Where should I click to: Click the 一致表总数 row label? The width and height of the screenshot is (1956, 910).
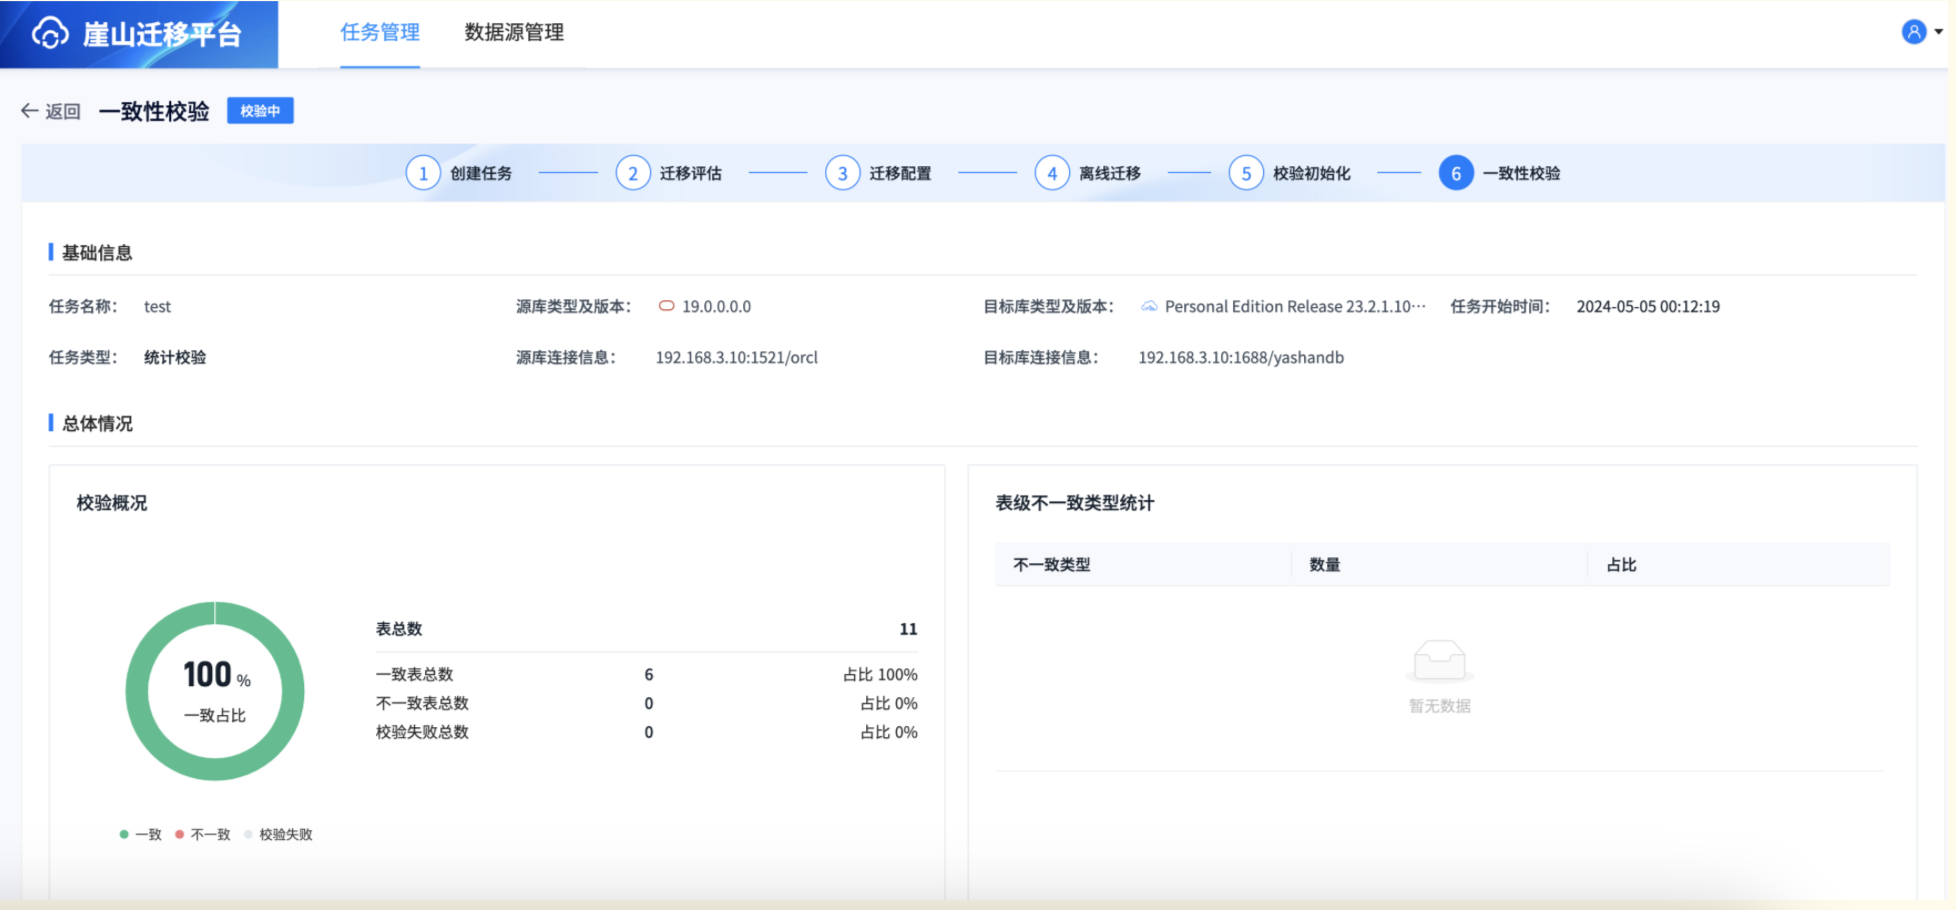click(x=415, y=674)
